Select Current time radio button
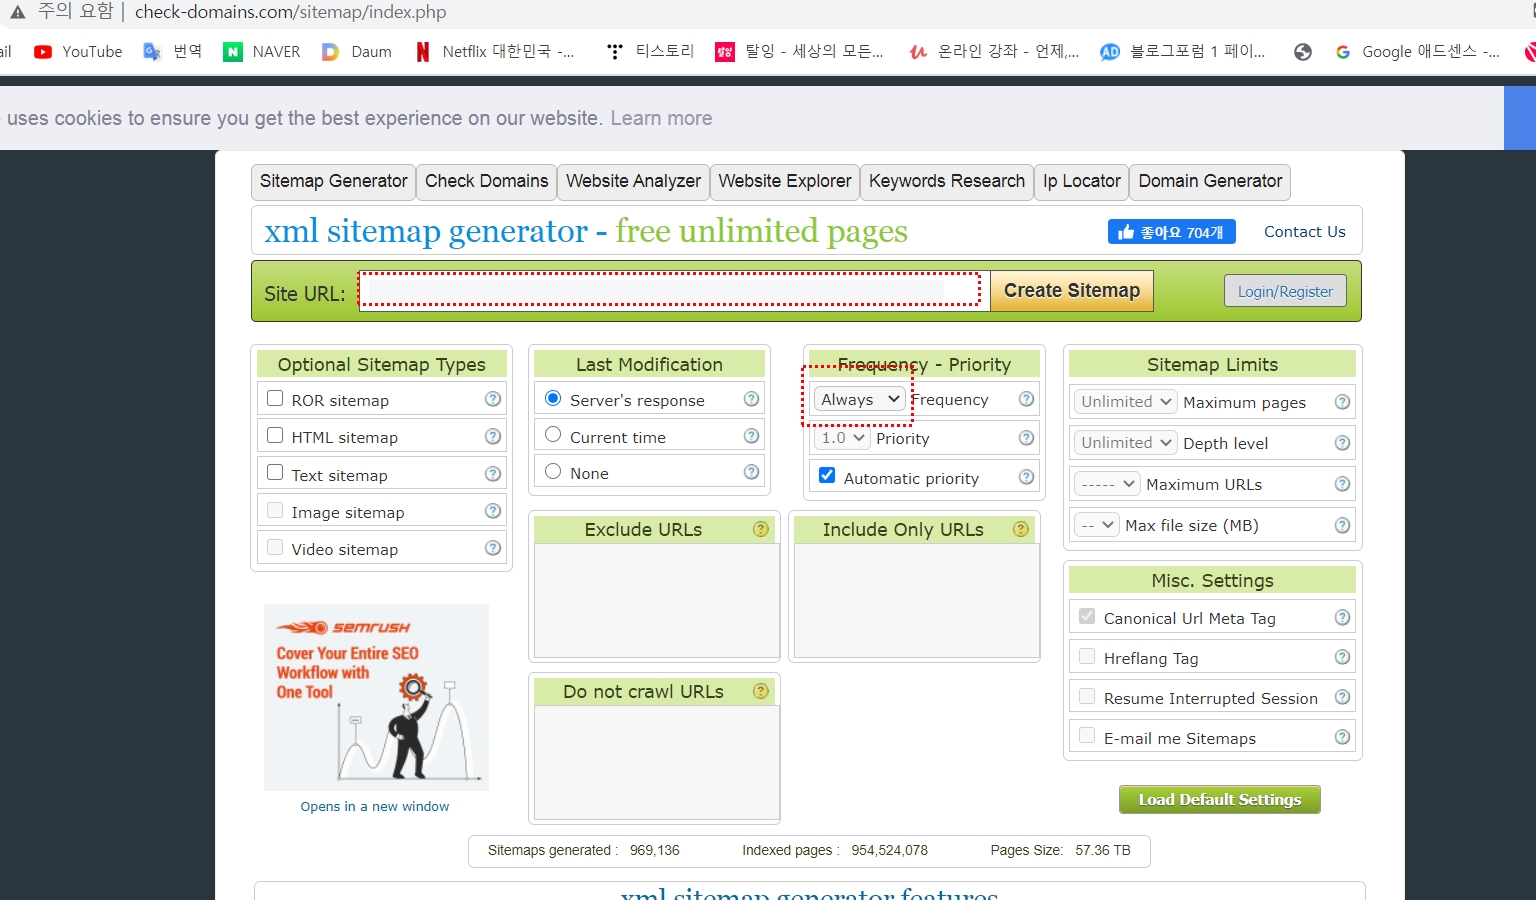This screenshot has width=1536, height=900. pyautogui.click(x=553, y=434)
